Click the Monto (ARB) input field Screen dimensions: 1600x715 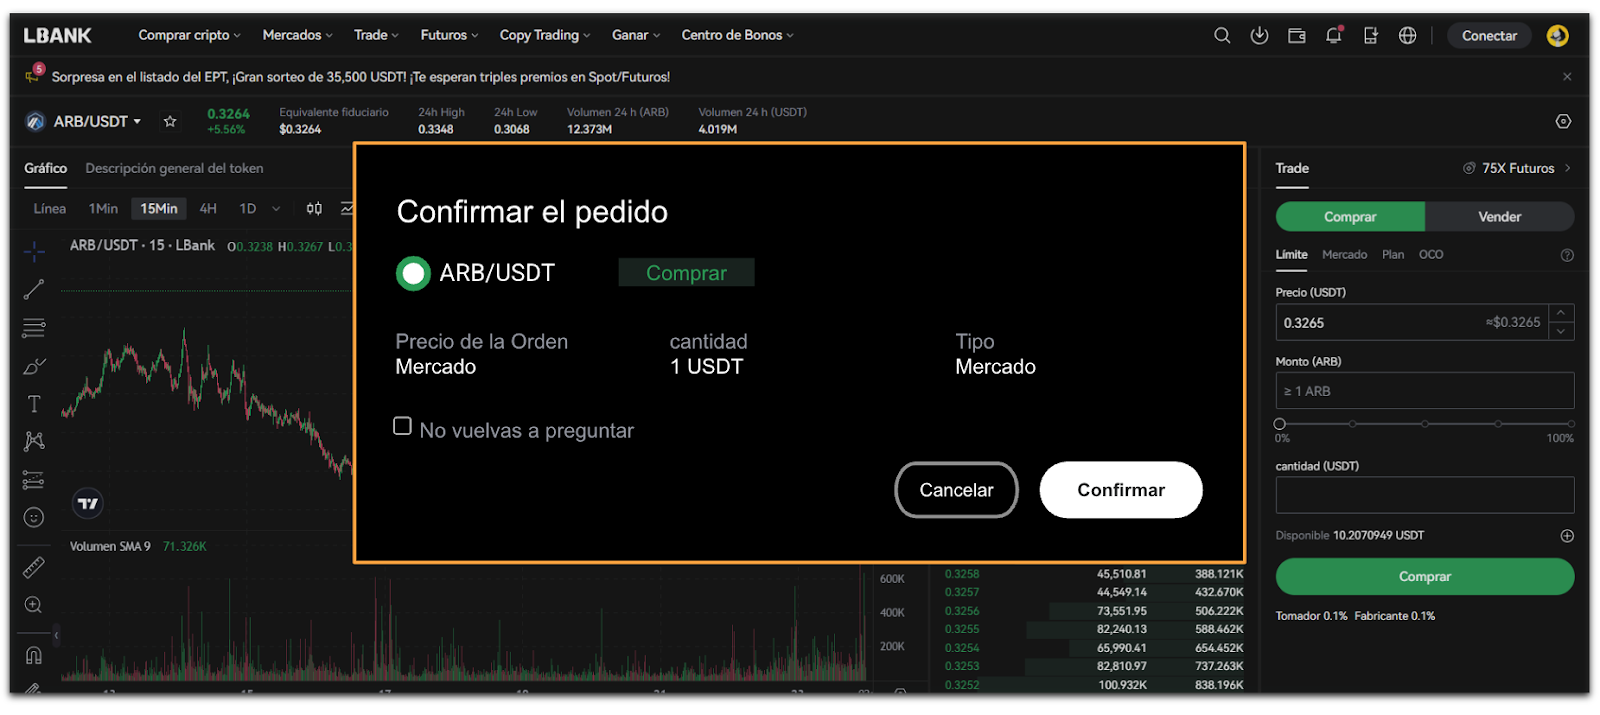click(1425, 391)
